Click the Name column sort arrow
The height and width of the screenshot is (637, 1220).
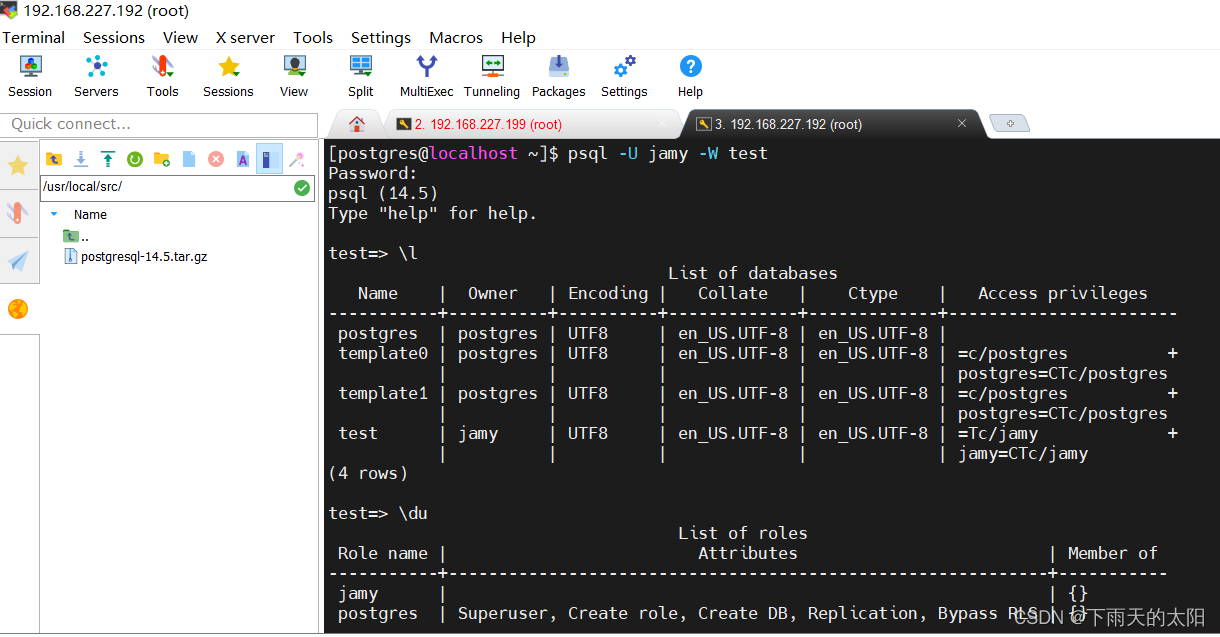coord(54,214)
